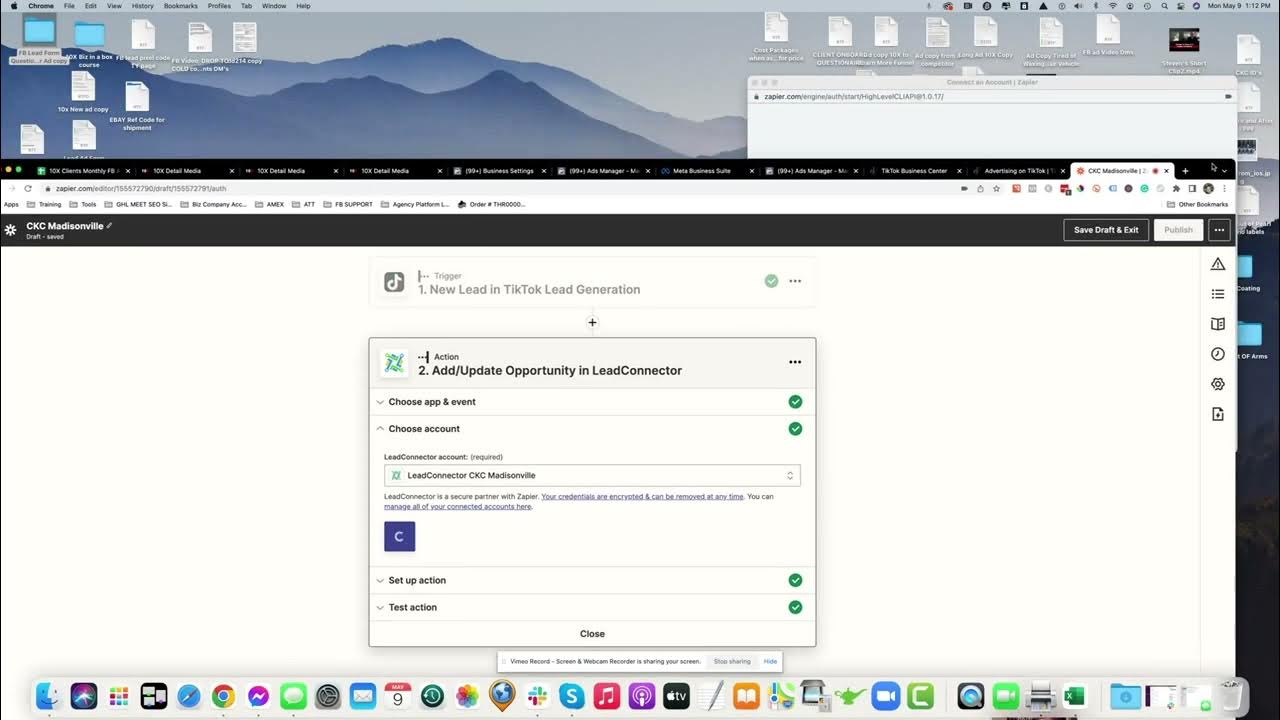Edit the Zap name with pencil icon
Image resolution: width=1280 pixels, height=720 pixels.
pos(109,226)
